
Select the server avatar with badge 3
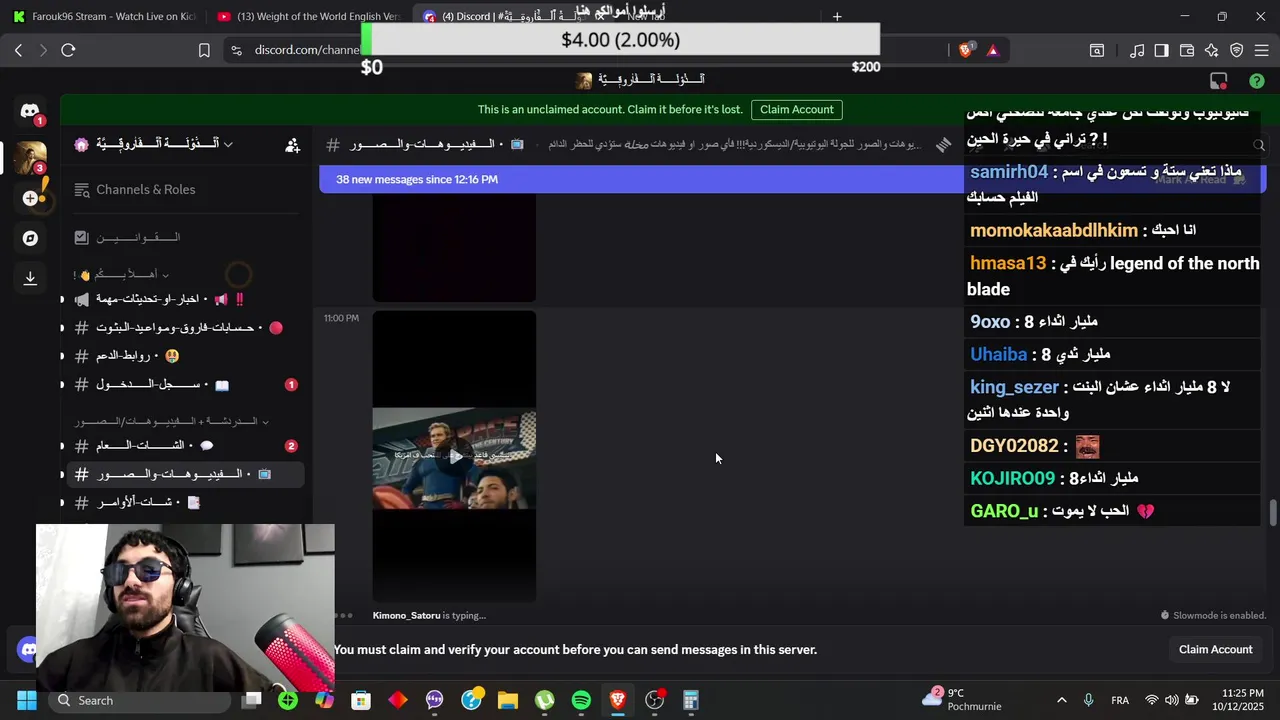click(x=30, y=157)
